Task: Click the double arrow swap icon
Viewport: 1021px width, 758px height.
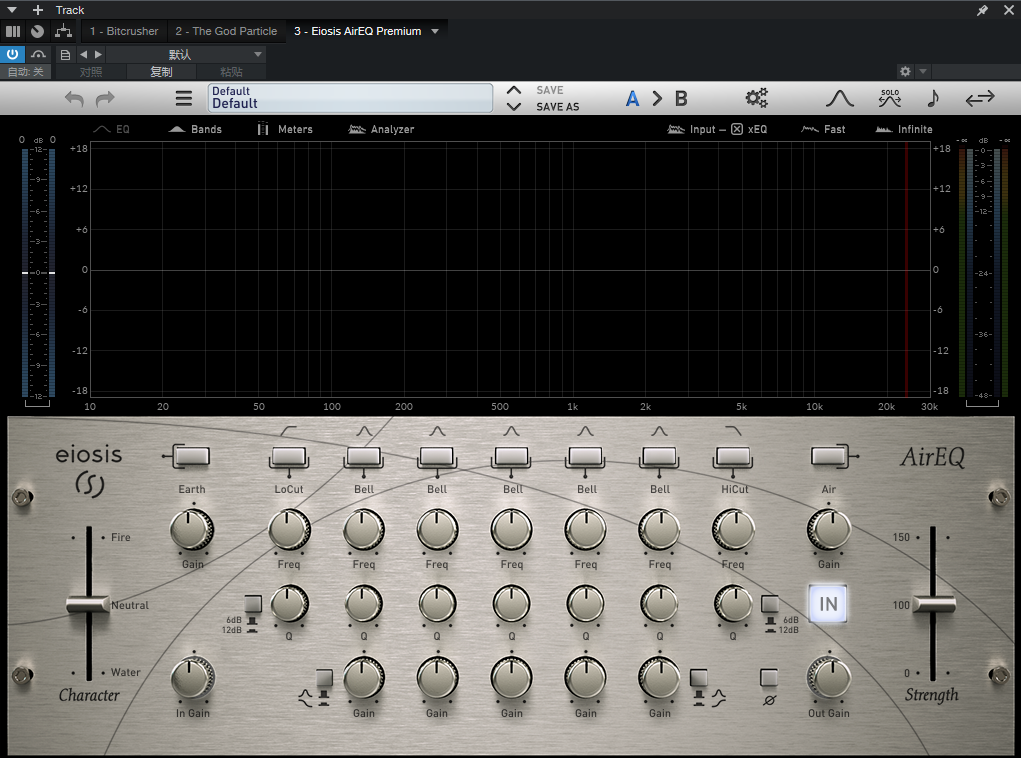Action: click(979, 98)
